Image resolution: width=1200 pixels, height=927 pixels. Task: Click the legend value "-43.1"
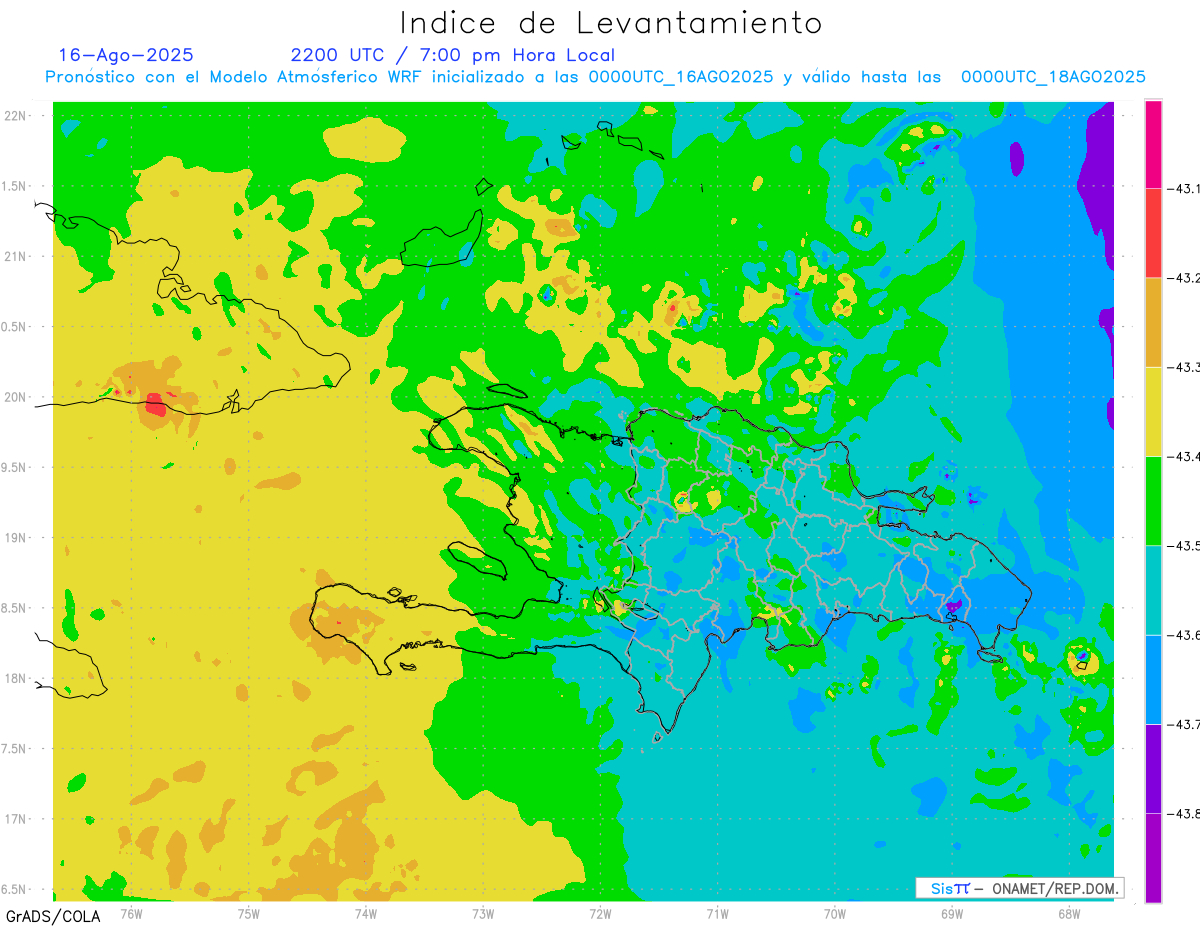point(1183,188)
